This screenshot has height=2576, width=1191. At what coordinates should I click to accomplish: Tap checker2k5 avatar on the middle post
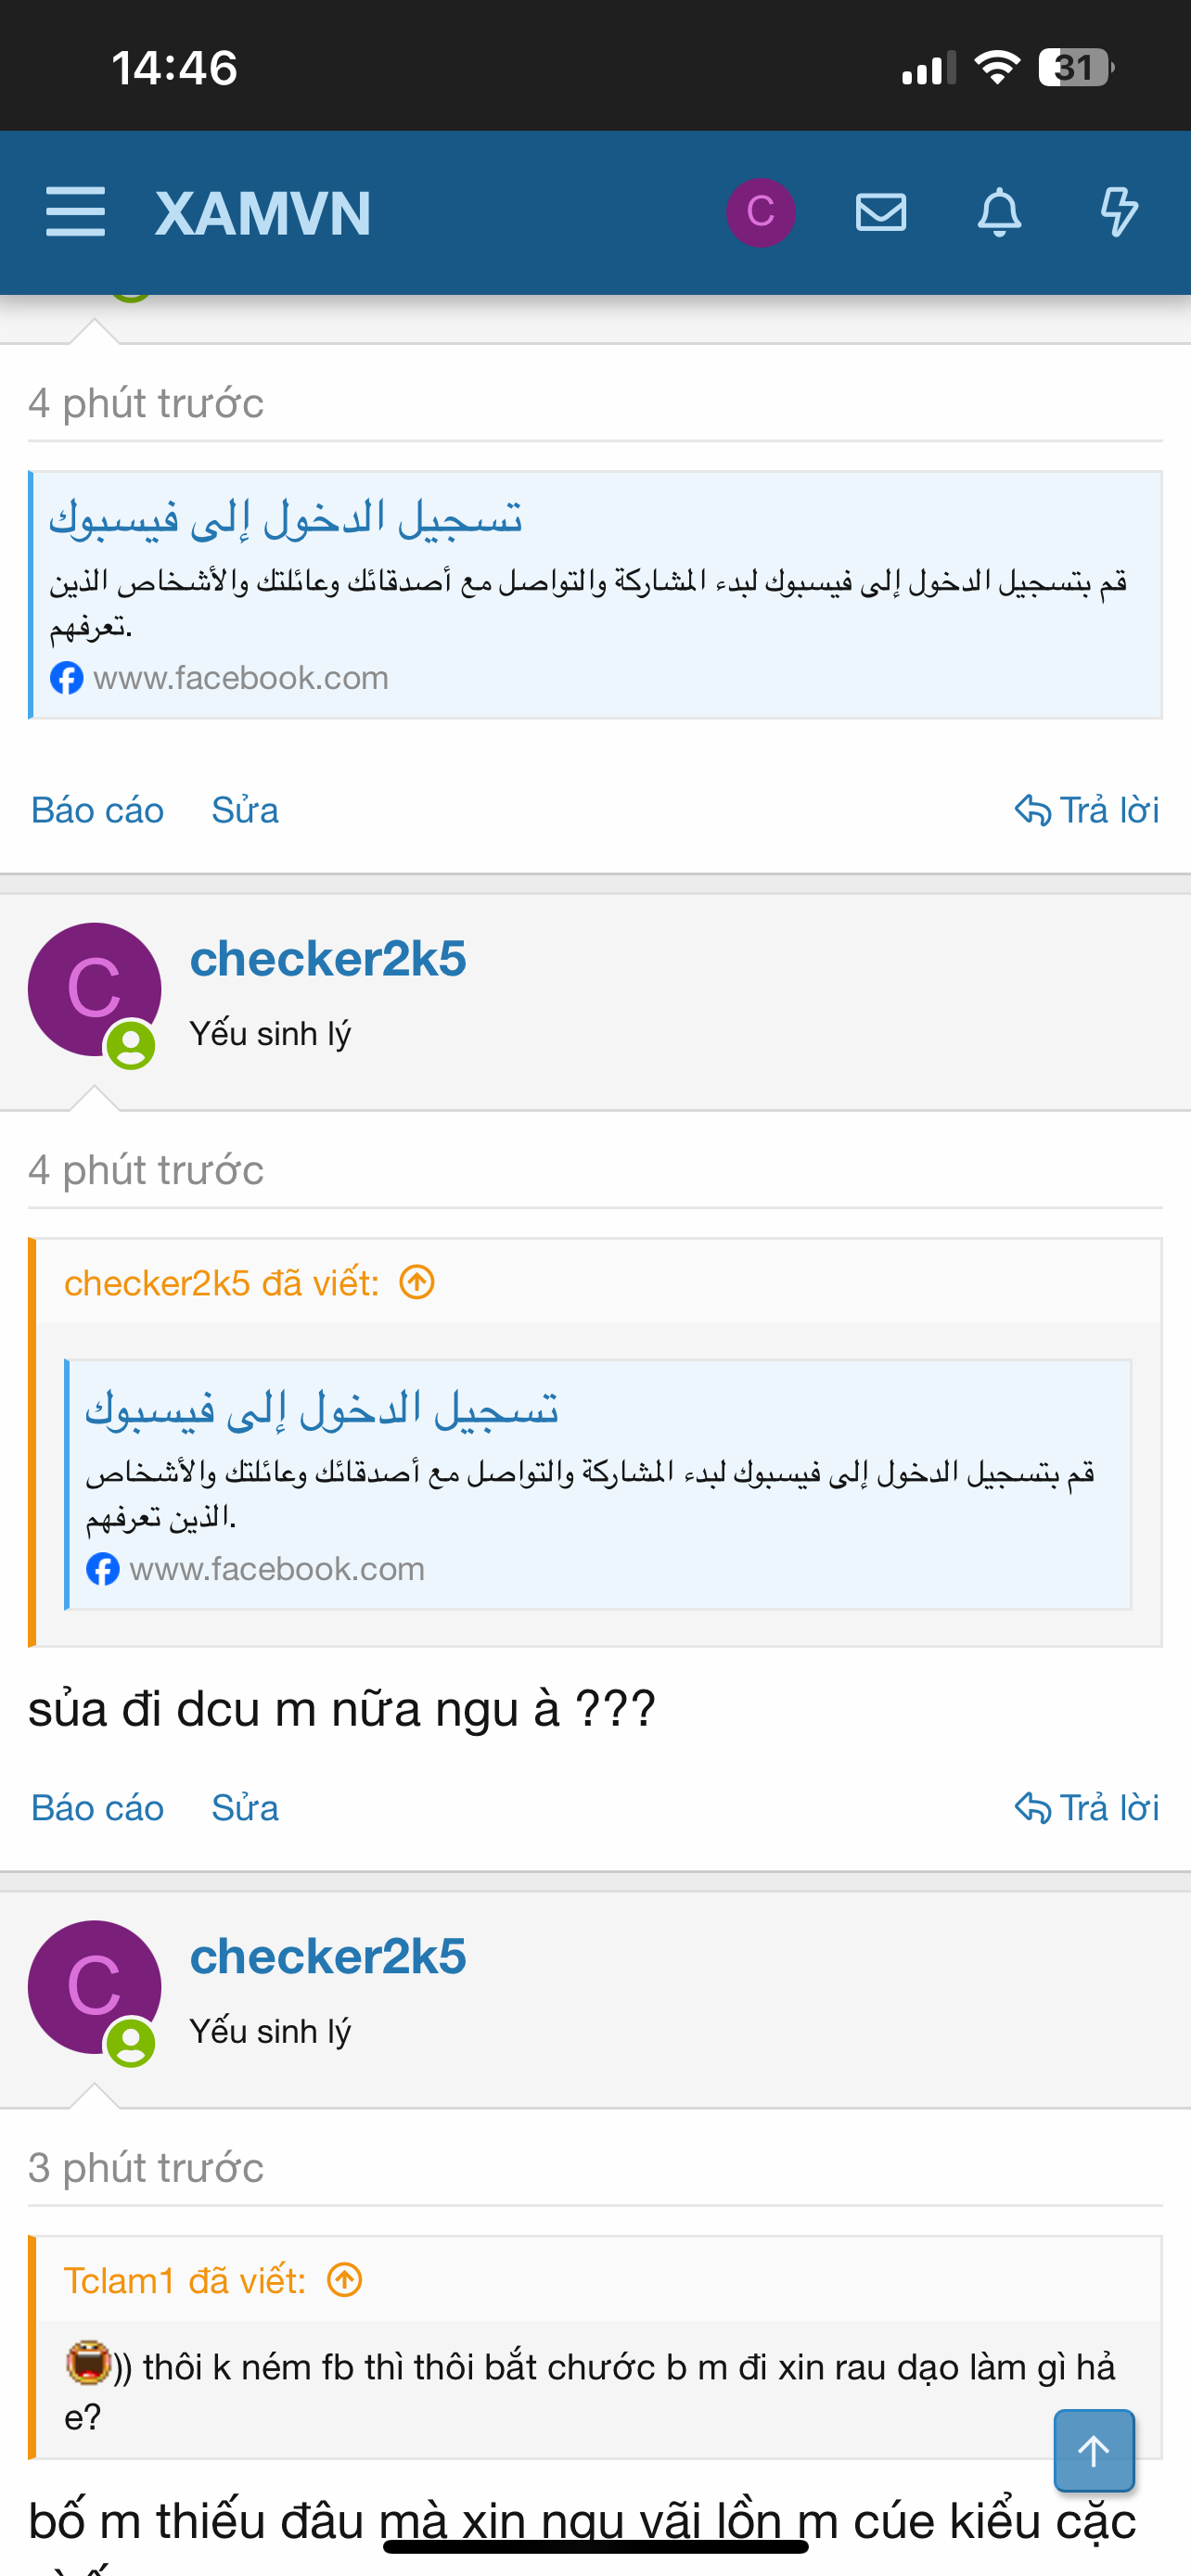94,989
